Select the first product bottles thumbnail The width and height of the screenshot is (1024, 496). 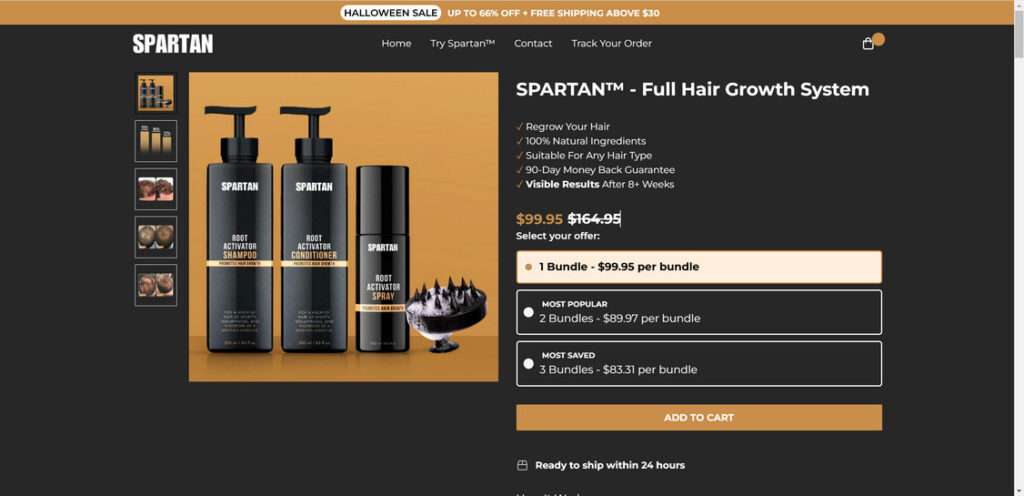[x=155, y=93]
